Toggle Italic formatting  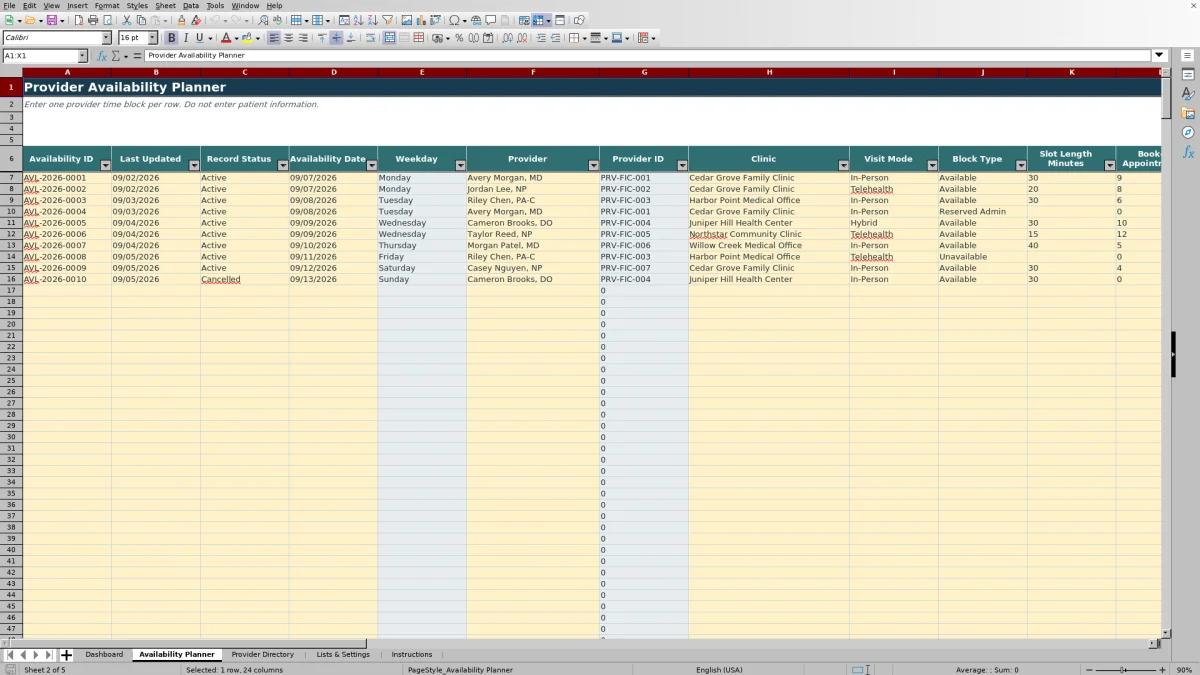click(x=185, y=38)
